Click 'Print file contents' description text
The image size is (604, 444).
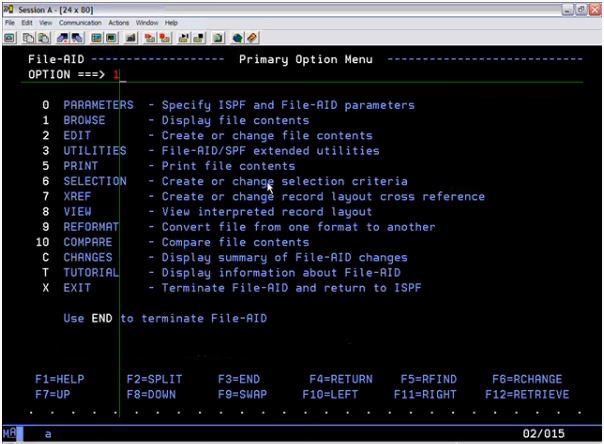228,166
